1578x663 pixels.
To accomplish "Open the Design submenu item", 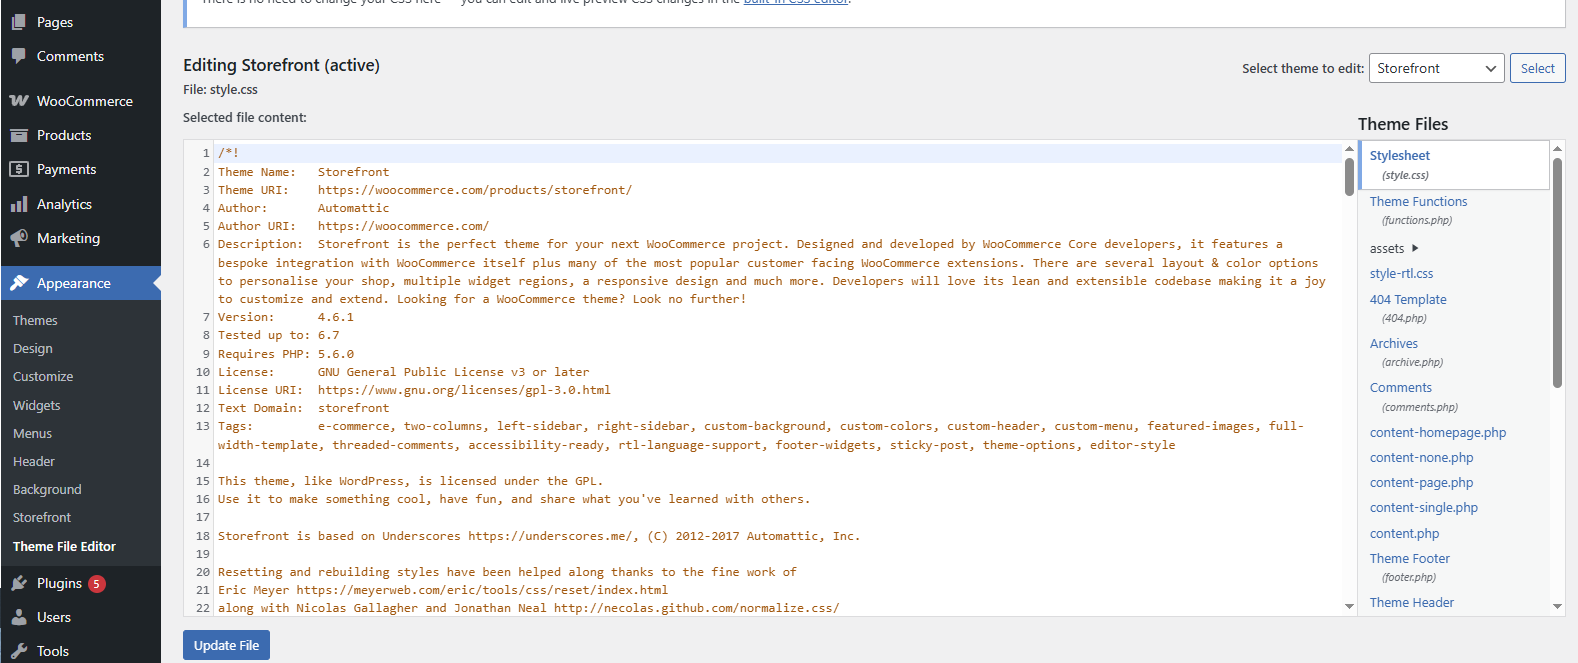I will (33, 348).
